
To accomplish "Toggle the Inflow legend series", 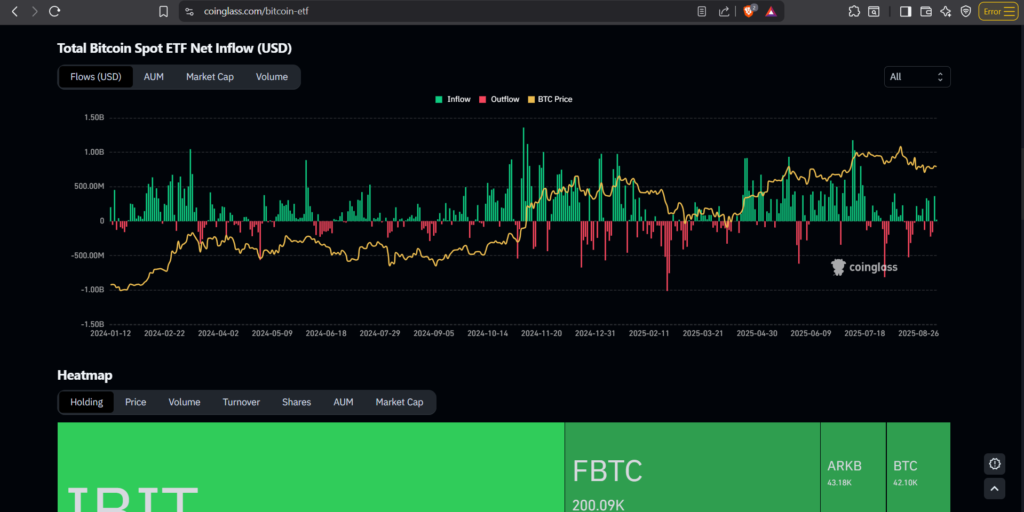I will click(x=453, y=99).
